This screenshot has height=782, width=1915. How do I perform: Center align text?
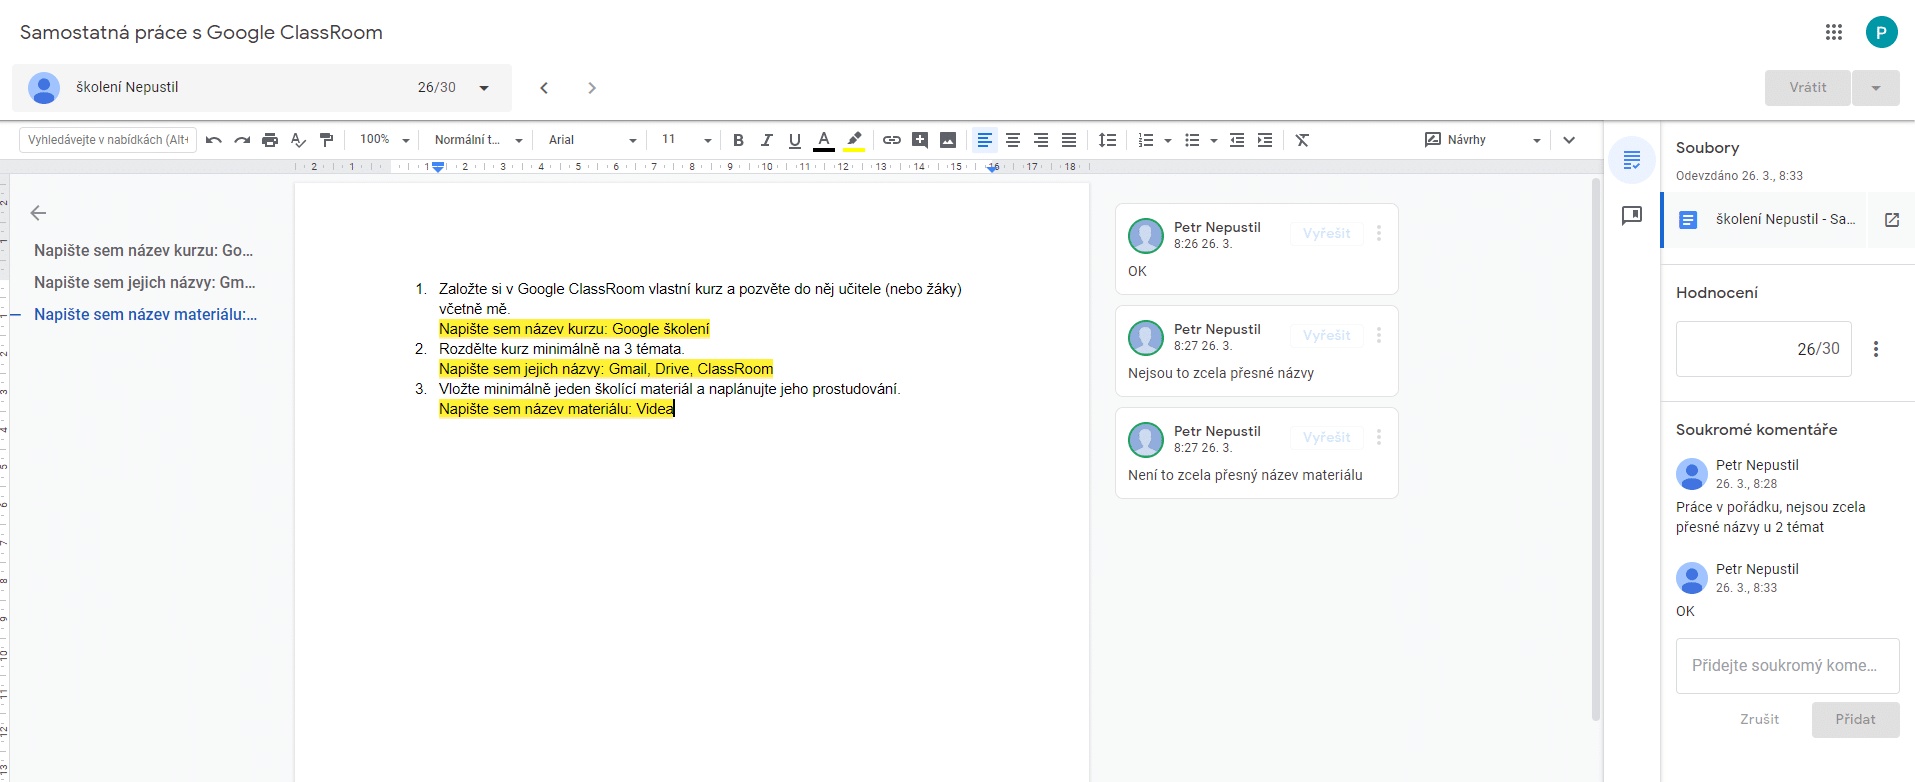(1013, 140)
